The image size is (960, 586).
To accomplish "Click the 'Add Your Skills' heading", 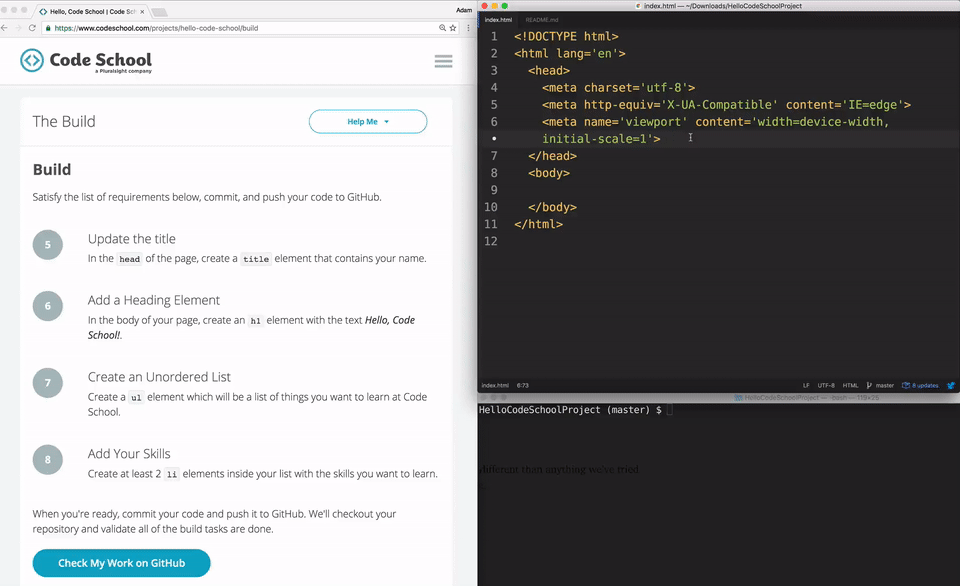I will (129, 454).
